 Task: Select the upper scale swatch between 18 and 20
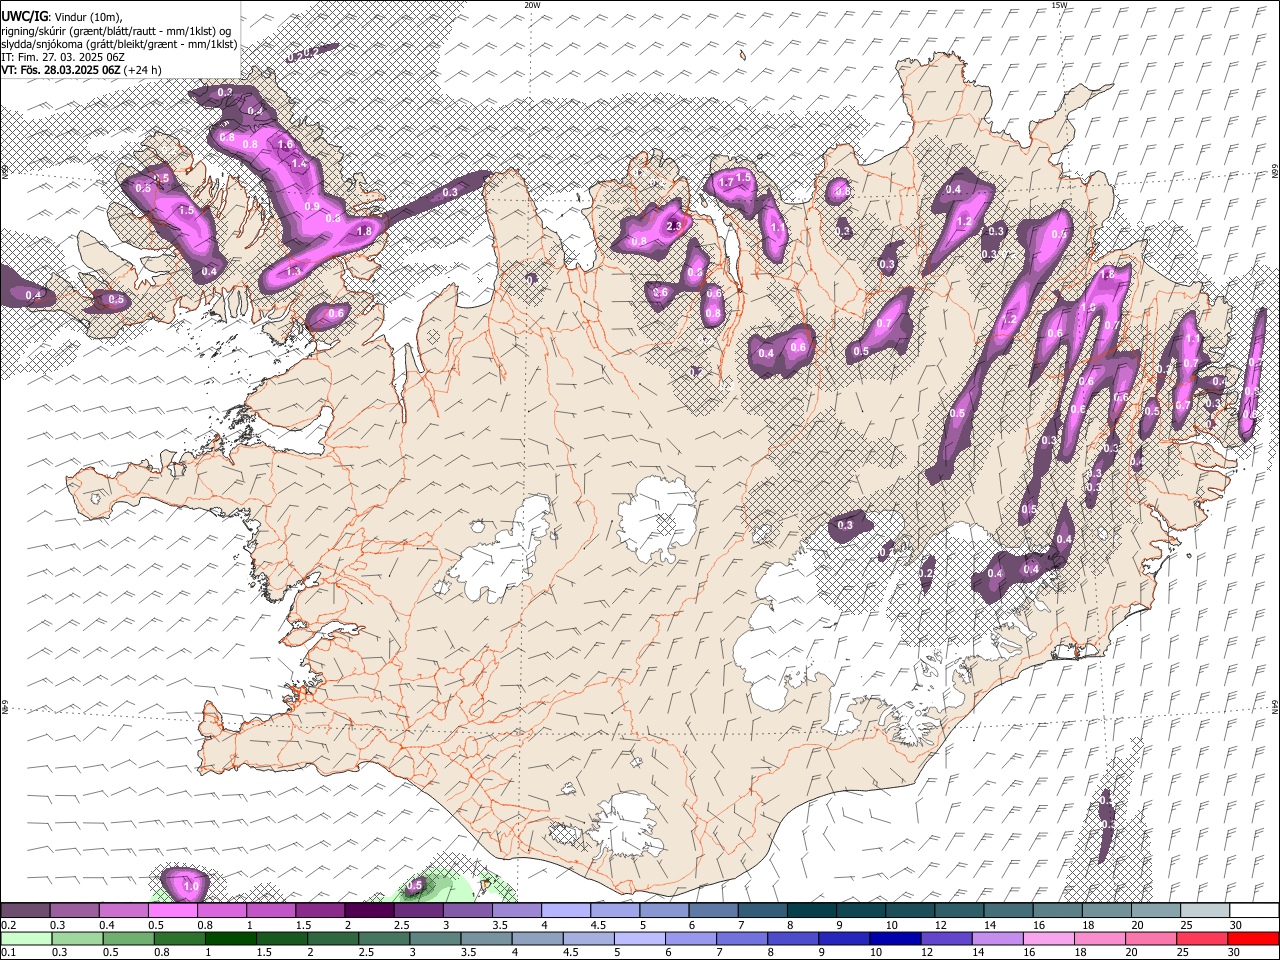(x=1107, y=911)
